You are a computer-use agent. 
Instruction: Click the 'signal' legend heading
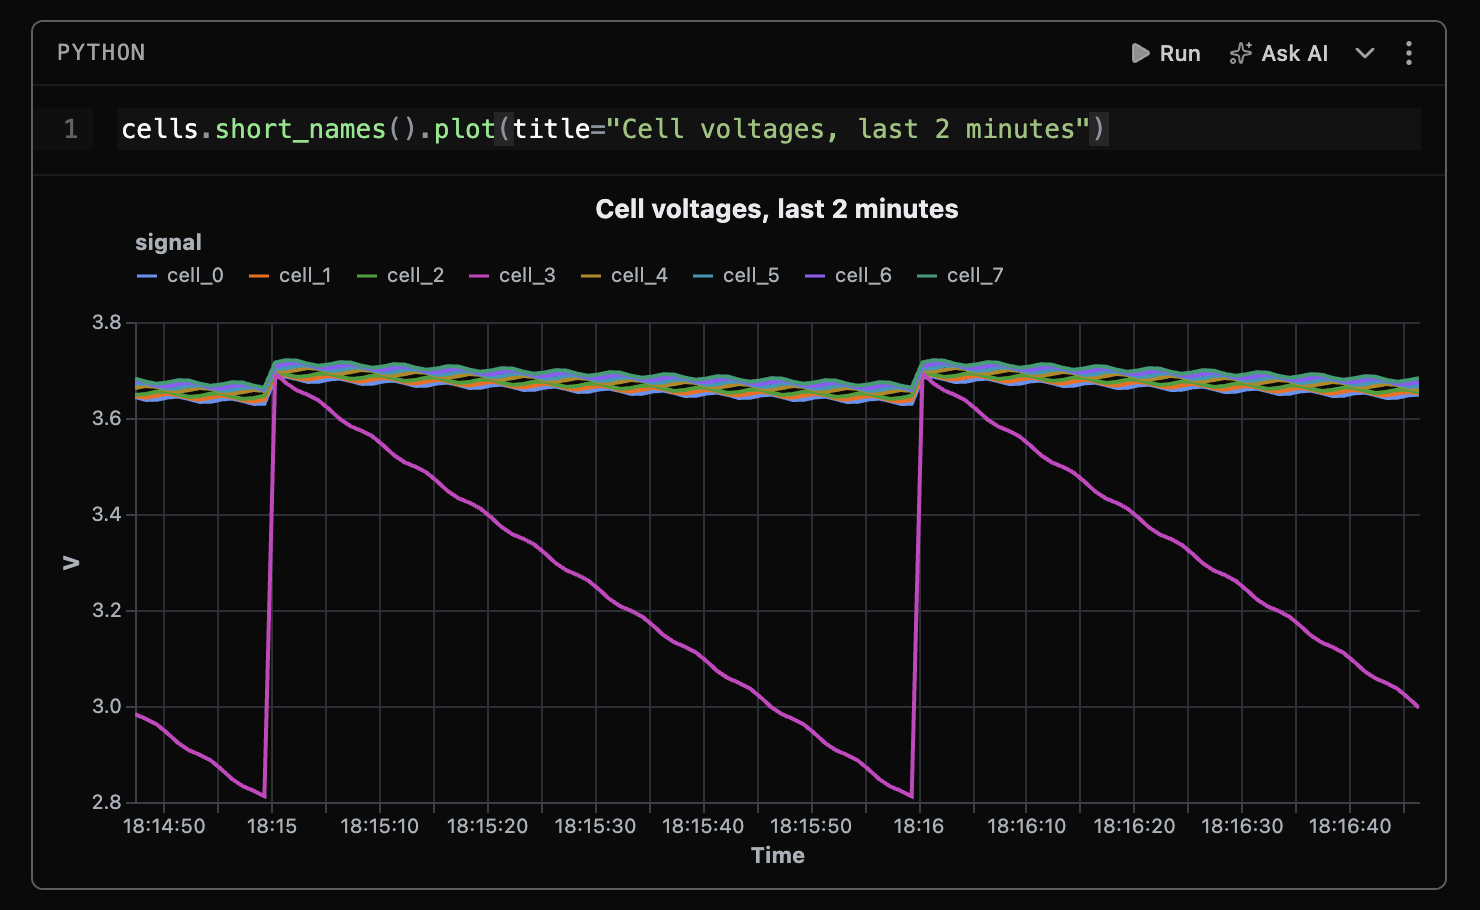[168, 242]
